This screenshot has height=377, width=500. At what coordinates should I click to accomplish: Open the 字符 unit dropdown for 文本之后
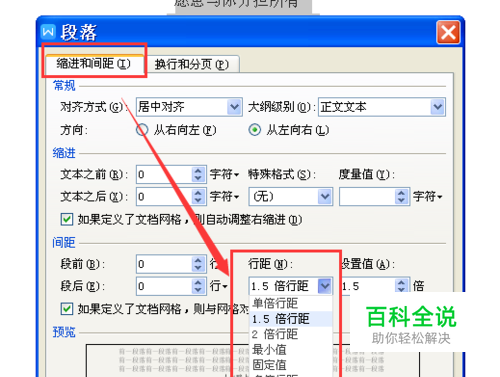(224, 197)
